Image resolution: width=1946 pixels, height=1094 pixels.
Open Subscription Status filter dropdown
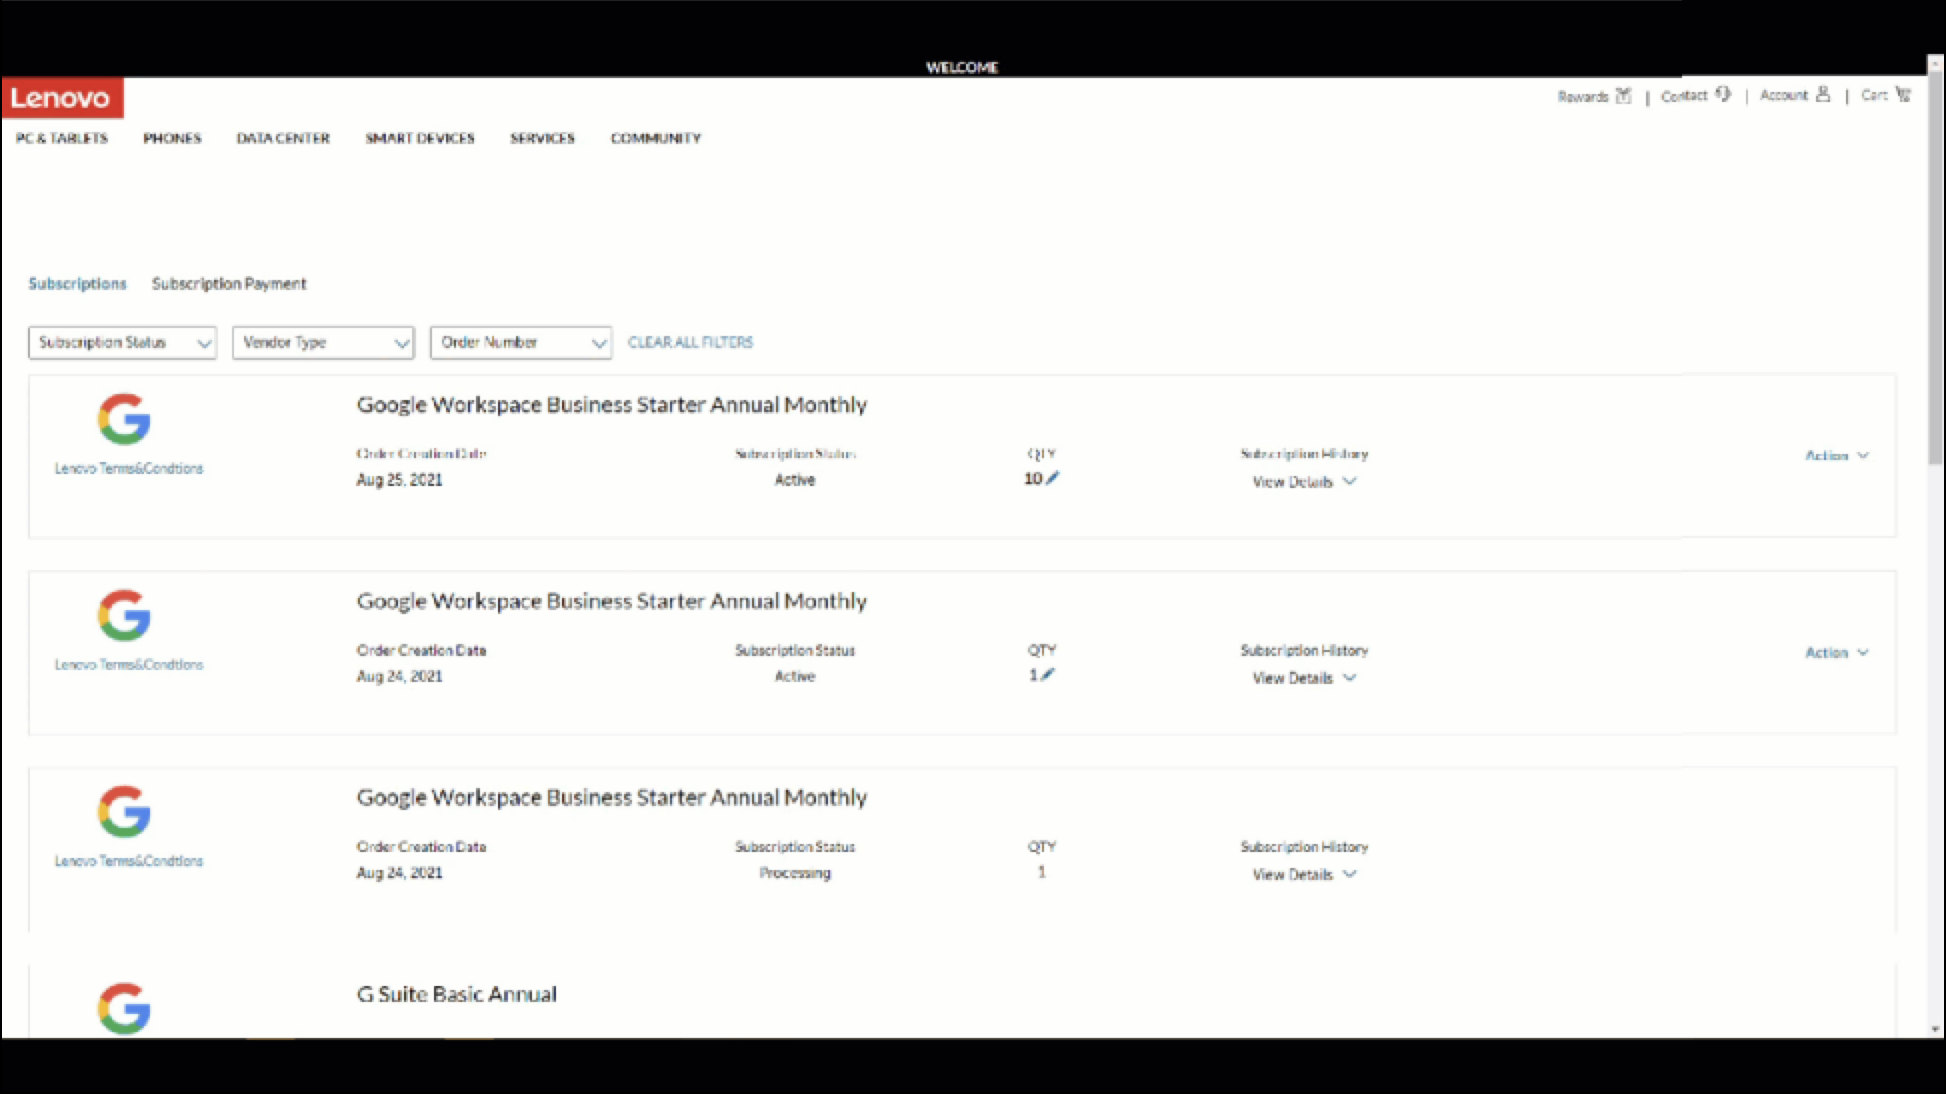[x=122, y=342]
